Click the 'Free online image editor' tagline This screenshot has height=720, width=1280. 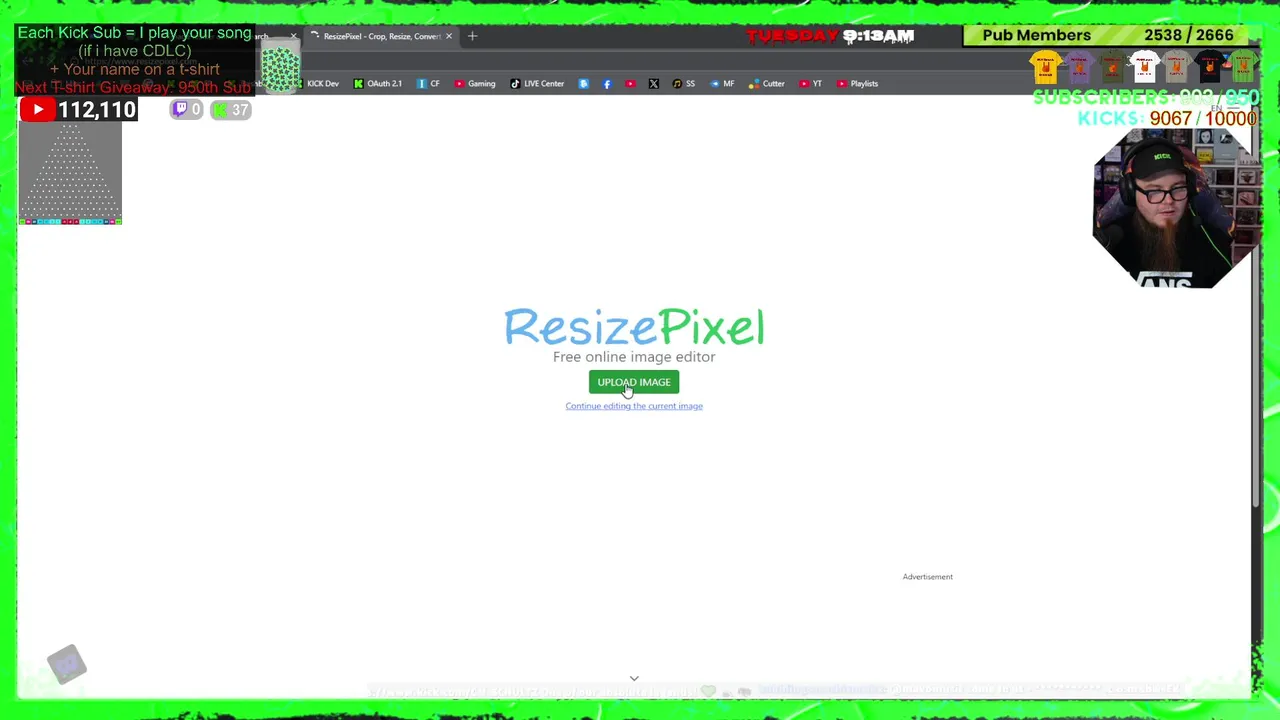pos(634,357)
